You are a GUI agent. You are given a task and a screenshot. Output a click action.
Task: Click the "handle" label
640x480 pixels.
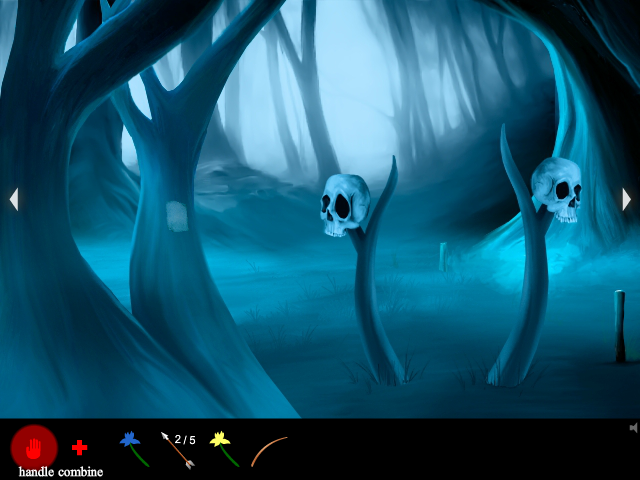click(36, 472)
